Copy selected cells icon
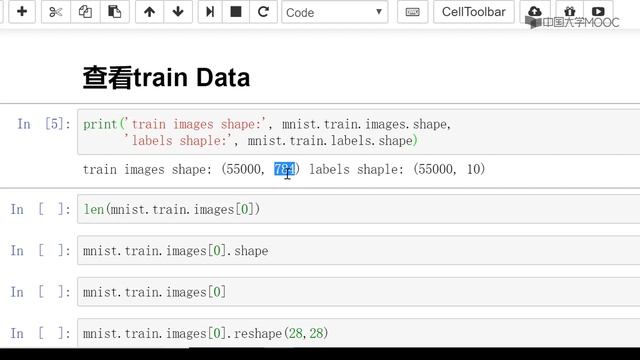This screenshot has width=640, height=360. (x=85, y=12)
